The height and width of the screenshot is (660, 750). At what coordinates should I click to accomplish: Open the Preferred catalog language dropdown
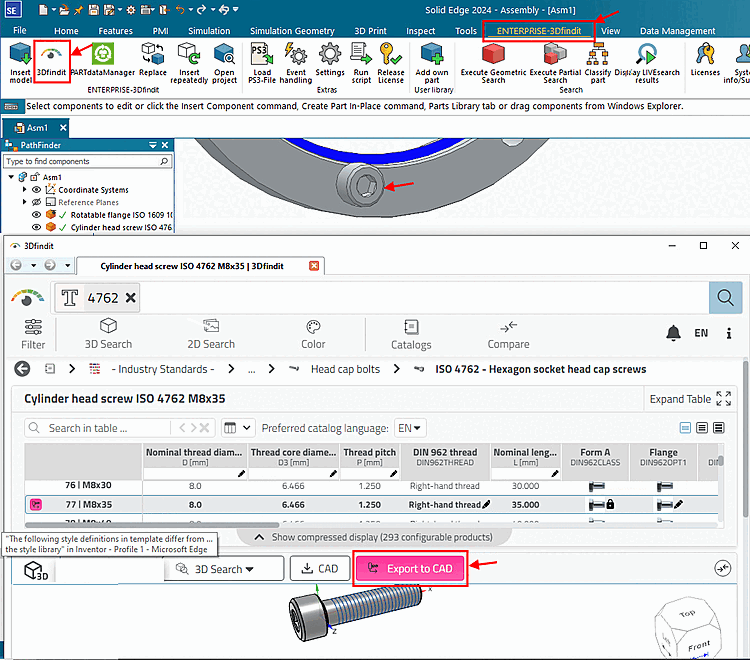410,428
